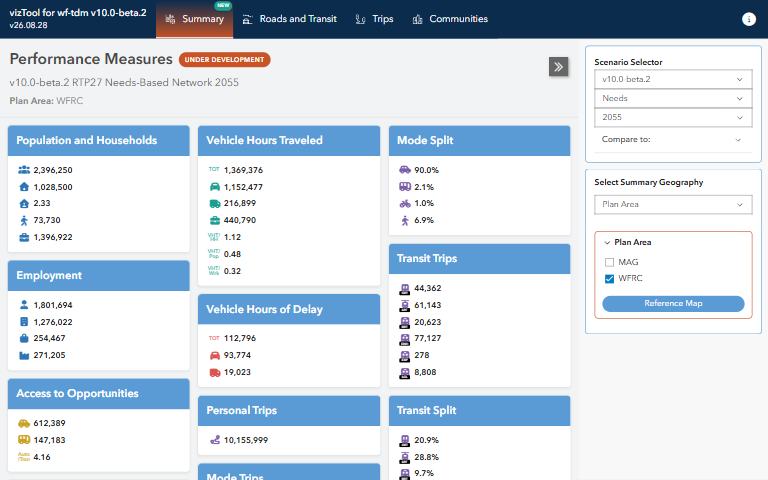Click the VHT per household value 1.12
Image resolution: width=768 pixels, height=480 pixels.
point(232,237)
